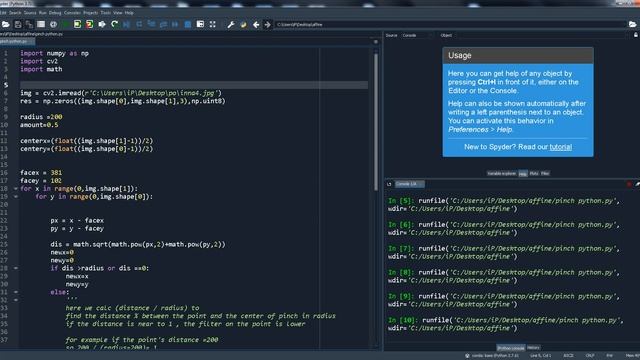Open the Search menu
The width and height of the screenshot is (640, 360).
tap(15, 13)
